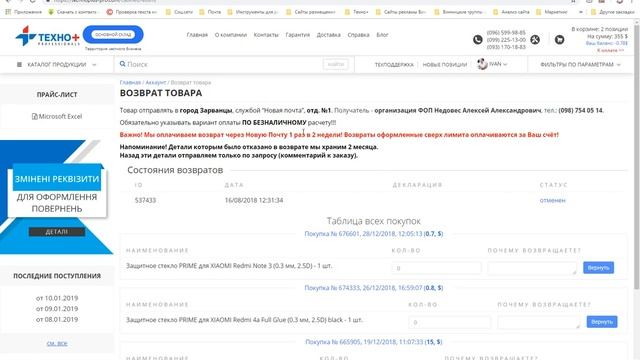Click the catalog hamburger icon

[19, 64]
